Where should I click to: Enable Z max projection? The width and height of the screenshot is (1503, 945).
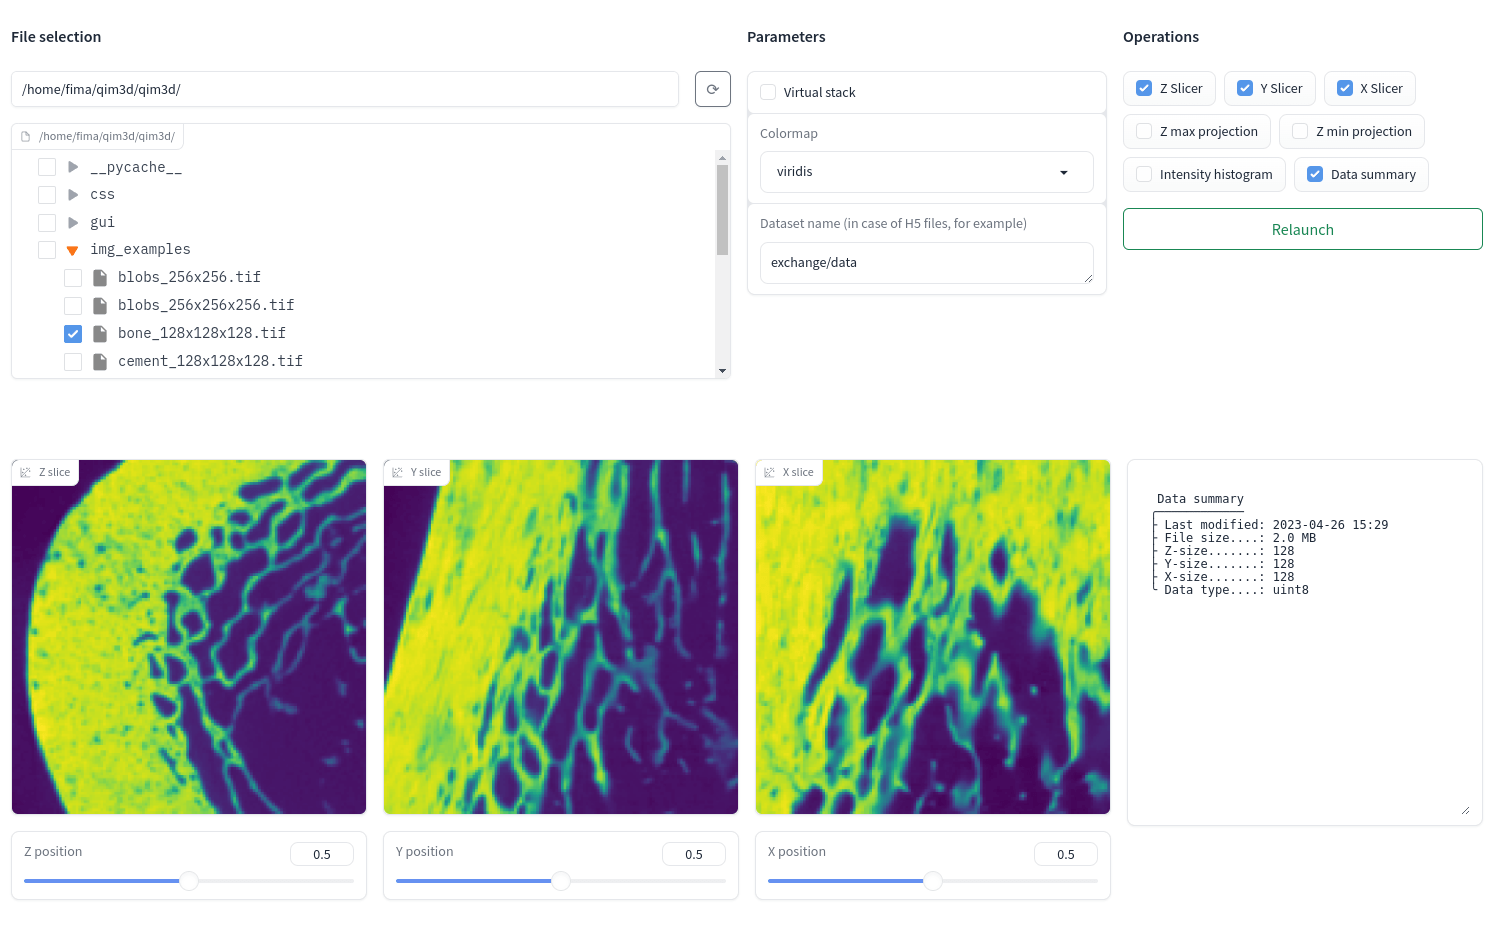coord(1144,131)
